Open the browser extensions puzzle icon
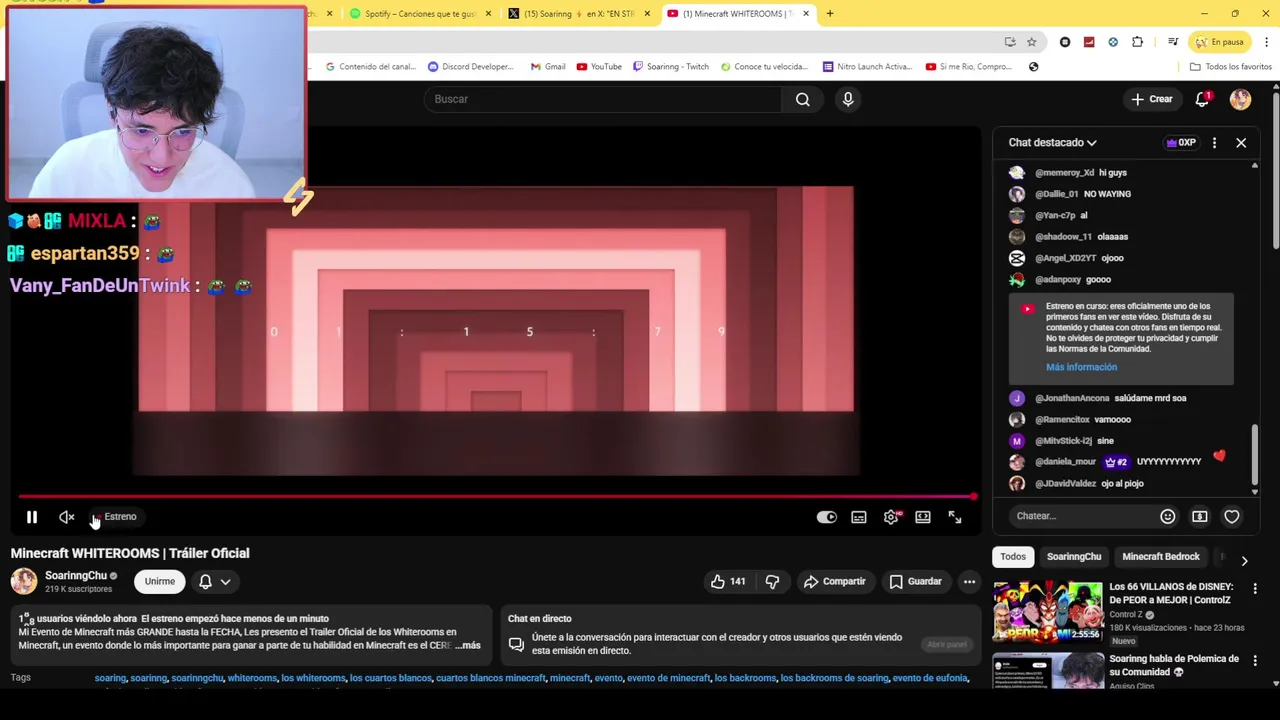This screenshot has width=1280, height=720. (x=1137, y=42)
